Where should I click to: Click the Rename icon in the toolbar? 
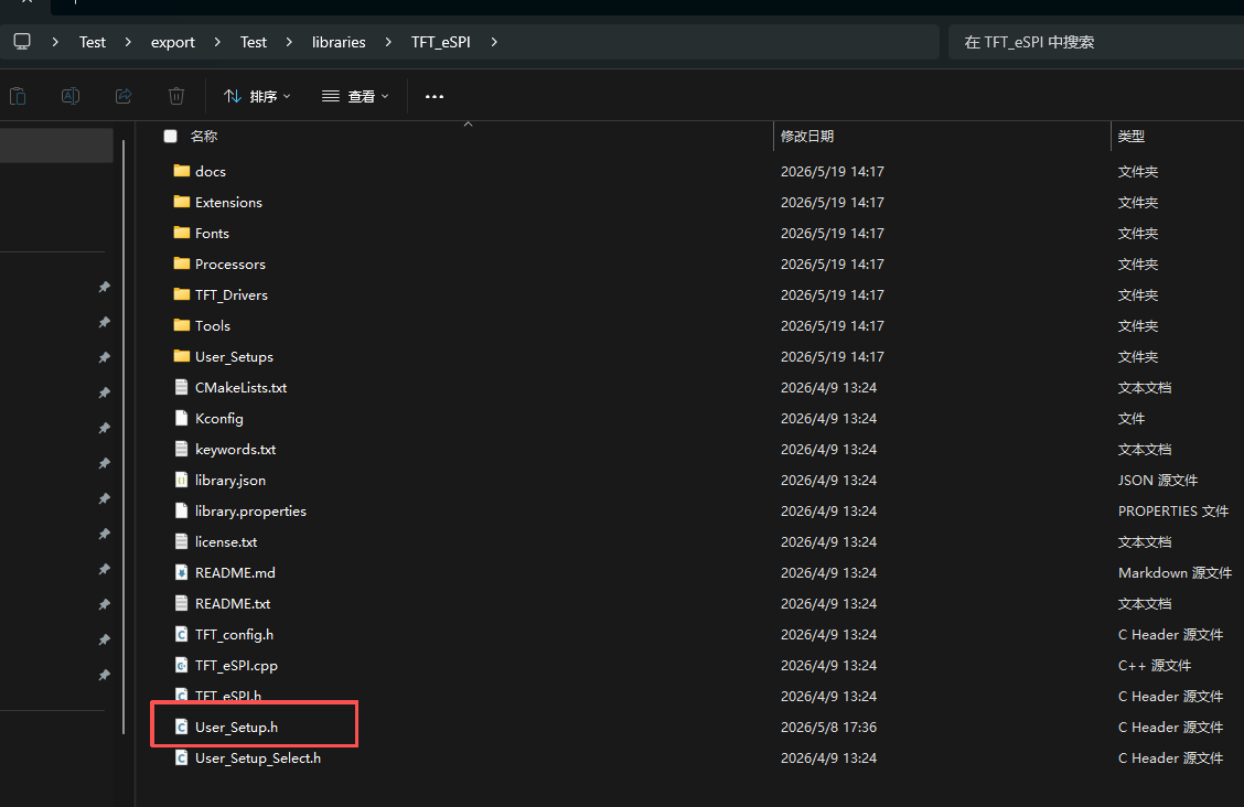(70, 96)
